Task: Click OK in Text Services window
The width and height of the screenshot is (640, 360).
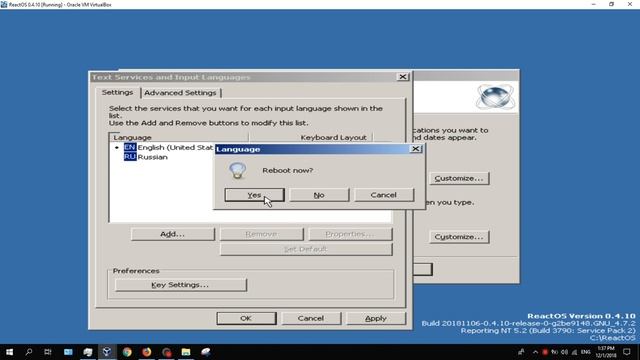Action: point(246,318)
